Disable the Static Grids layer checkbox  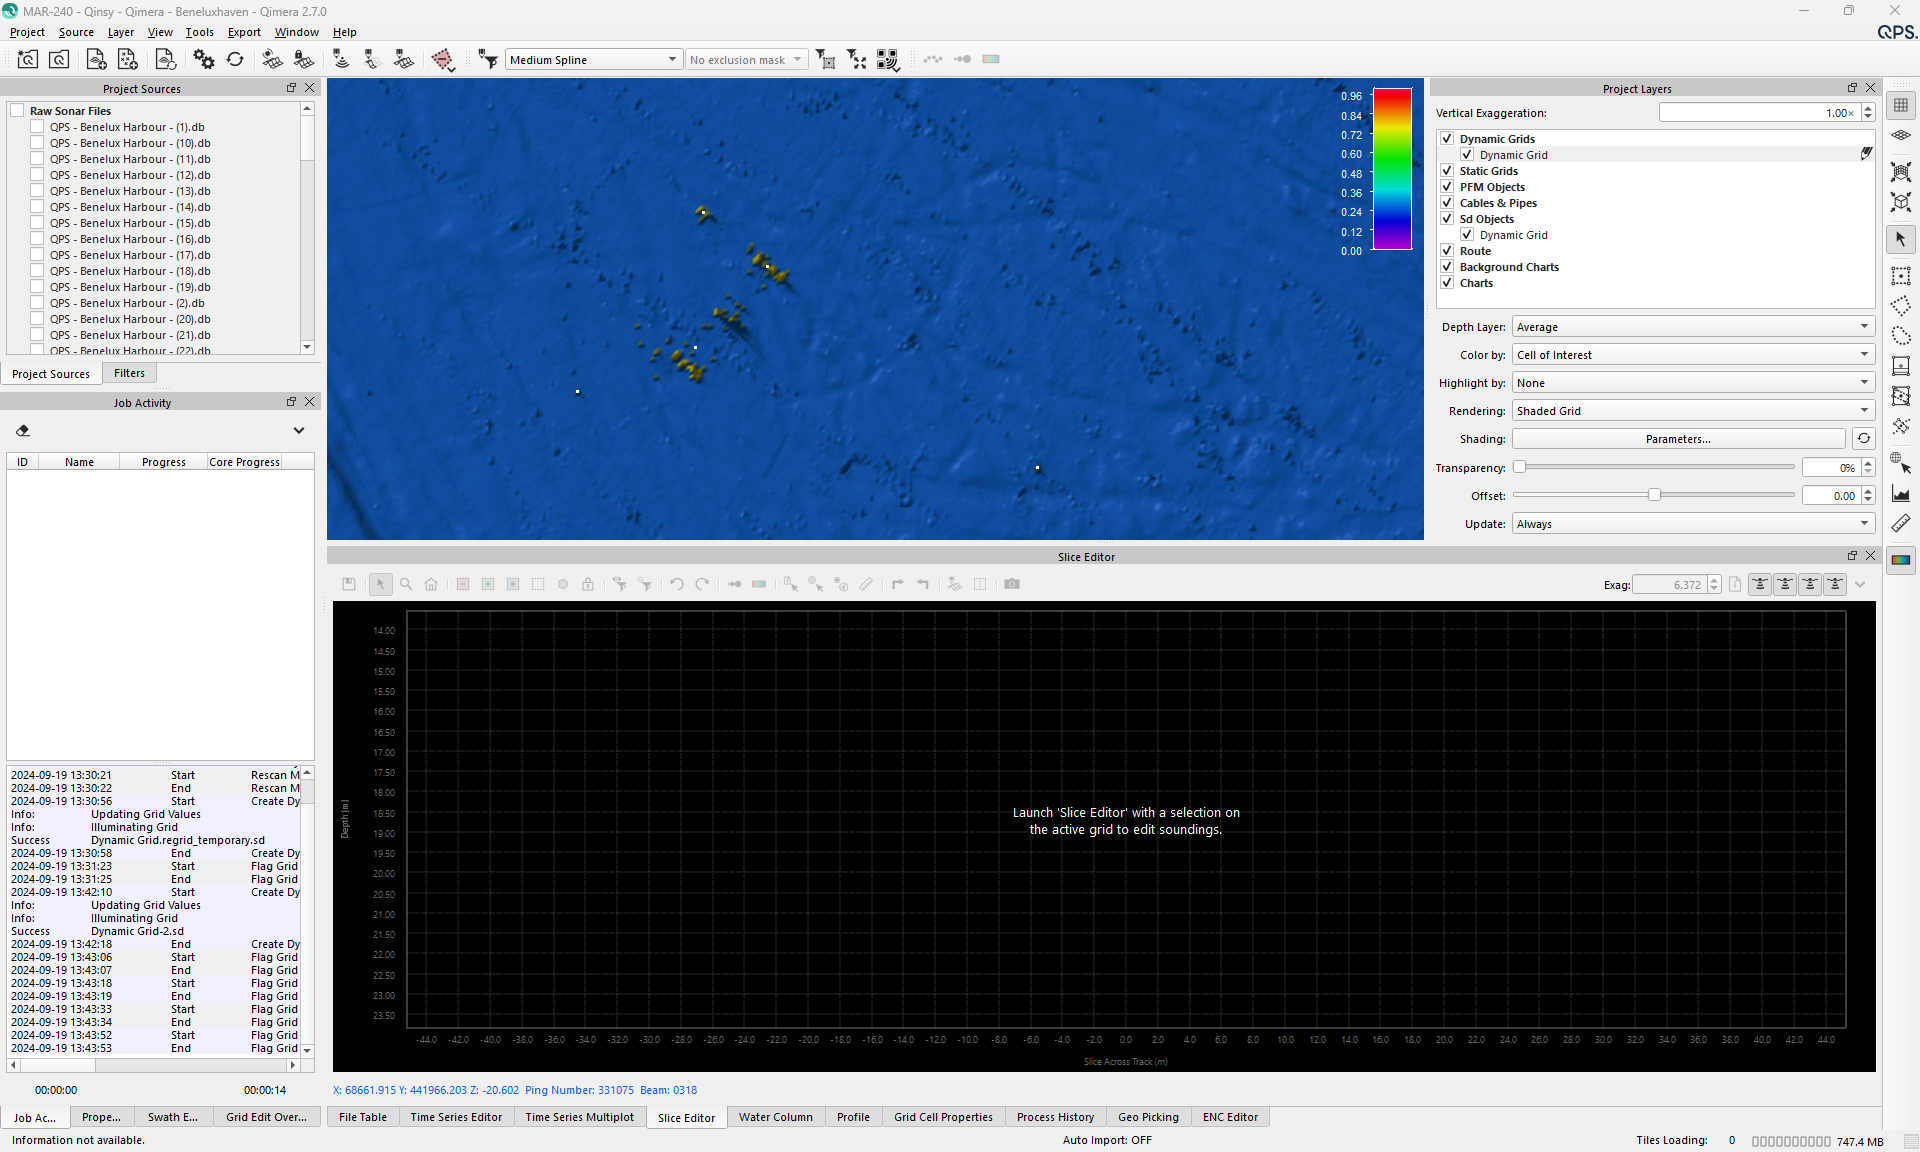pyautogui.click(x=1447, y=170)
